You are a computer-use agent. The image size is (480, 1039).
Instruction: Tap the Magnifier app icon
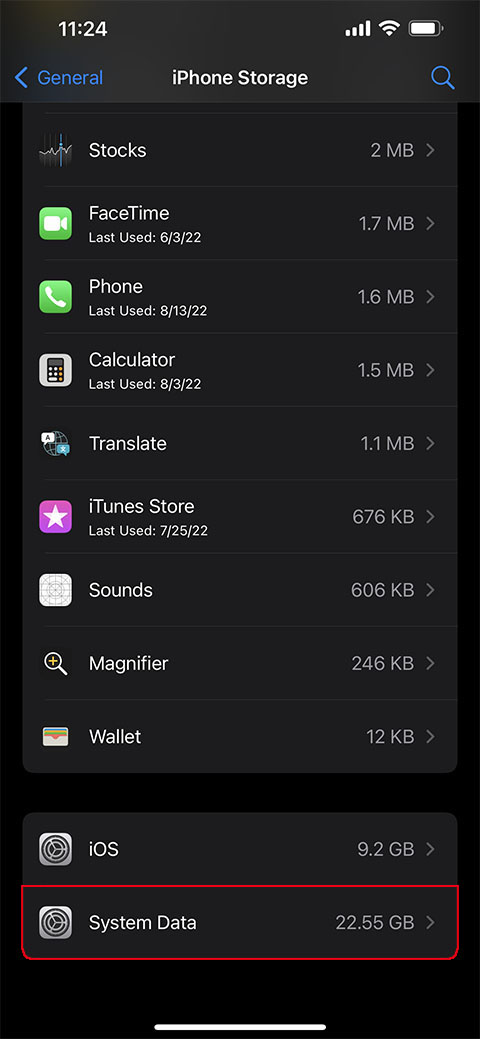click(56, 663)
